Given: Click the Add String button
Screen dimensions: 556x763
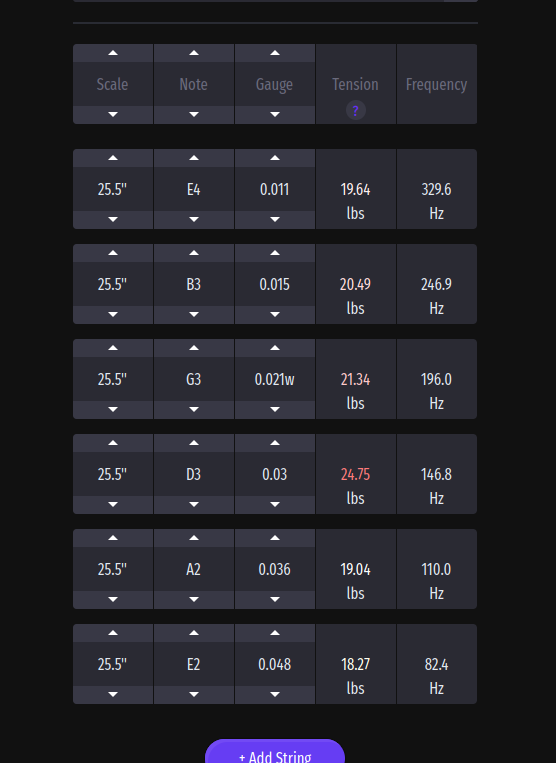Looking at the screenshot, I should pos(275,752).
